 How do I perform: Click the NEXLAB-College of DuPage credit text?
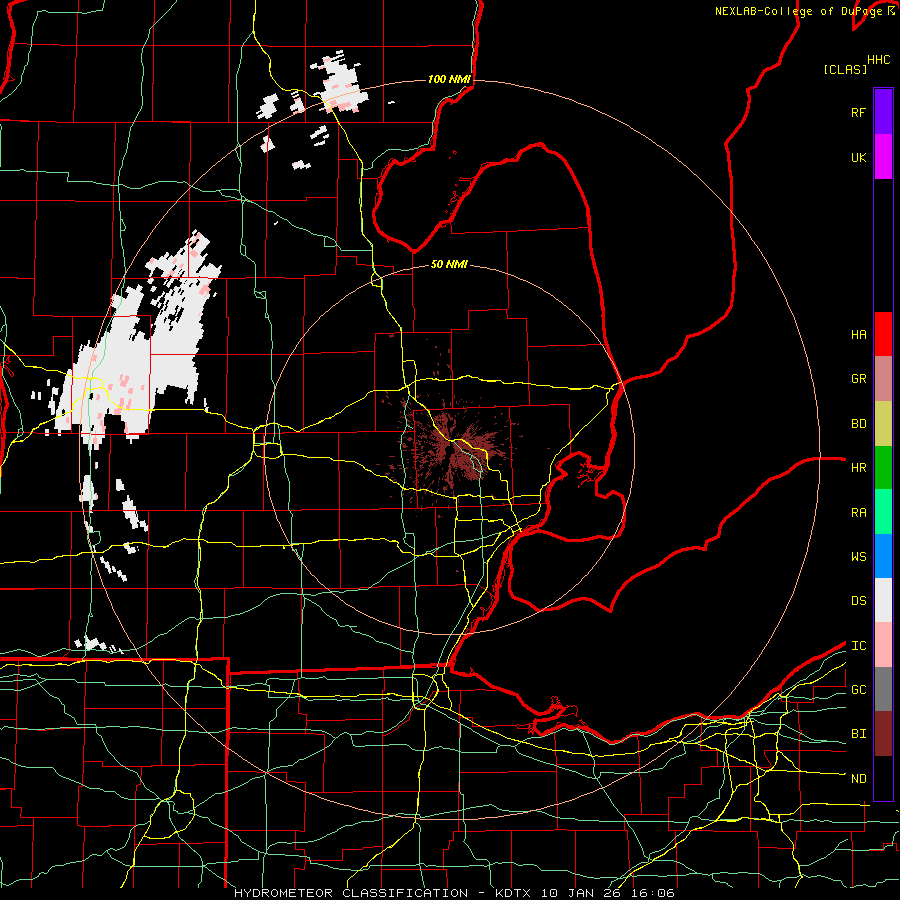click(x=798, y=11)
